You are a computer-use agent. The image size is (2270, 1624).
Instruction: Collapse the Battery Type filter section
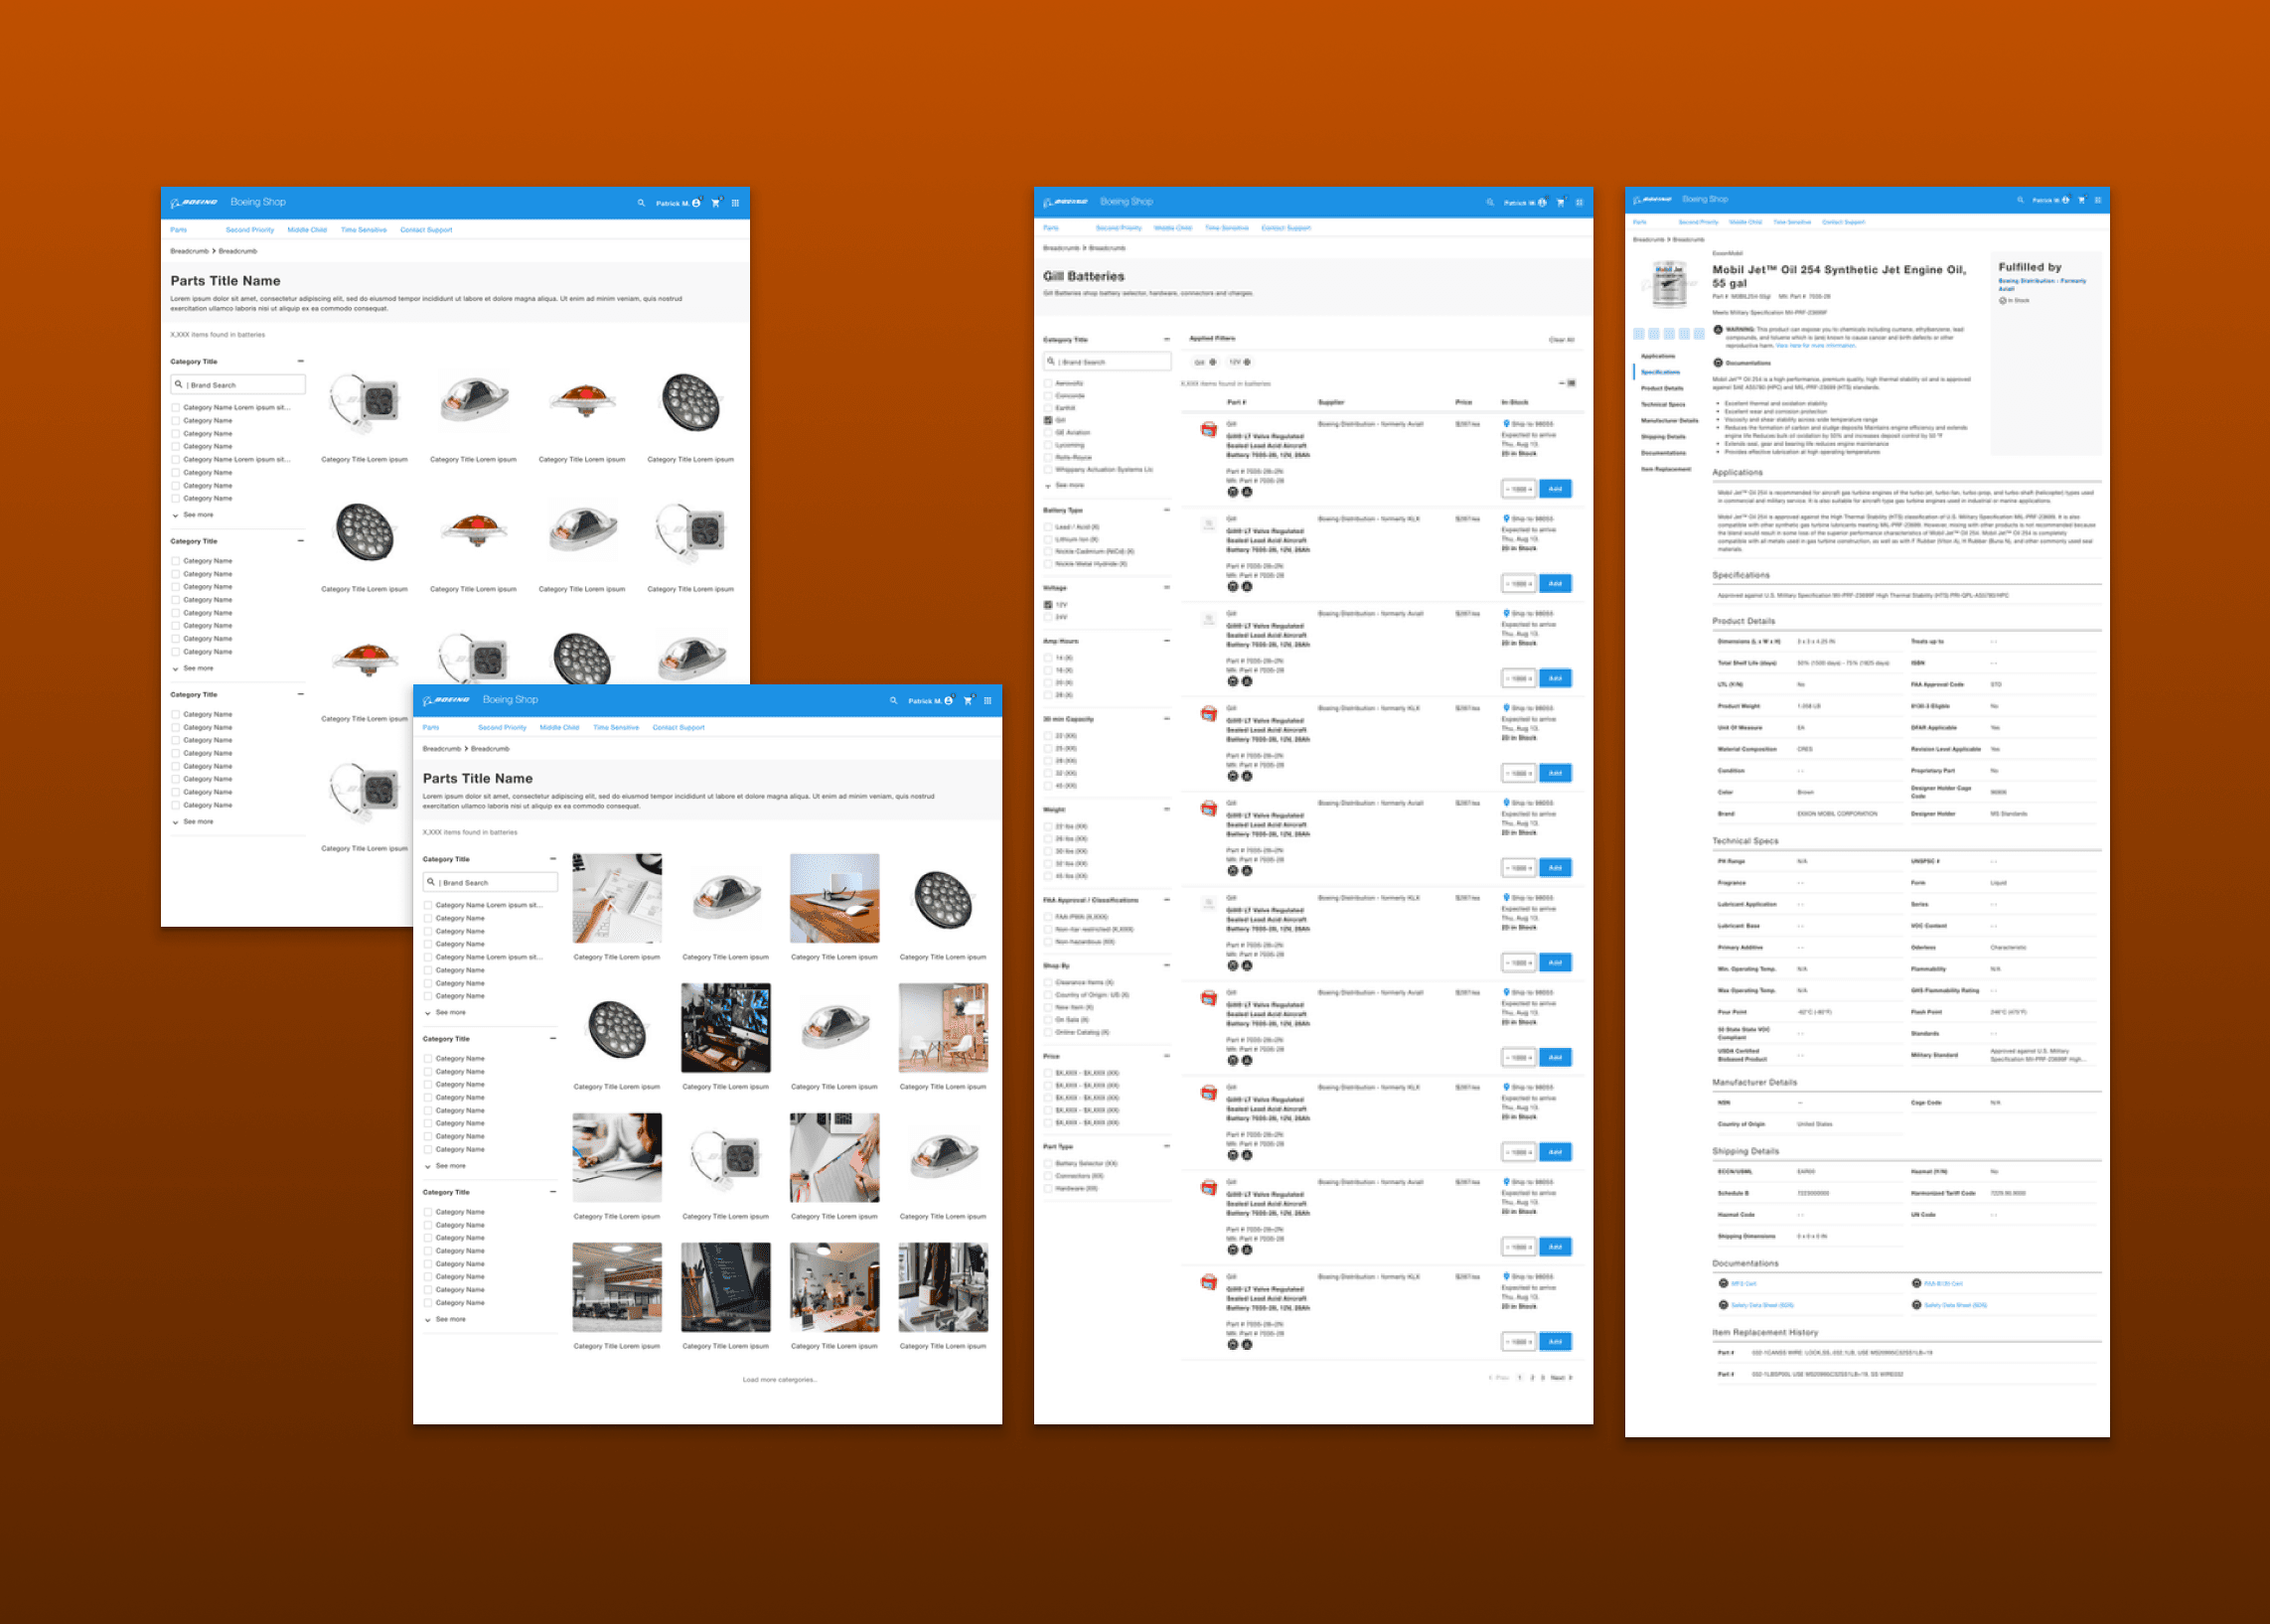tap(1166, 510)
